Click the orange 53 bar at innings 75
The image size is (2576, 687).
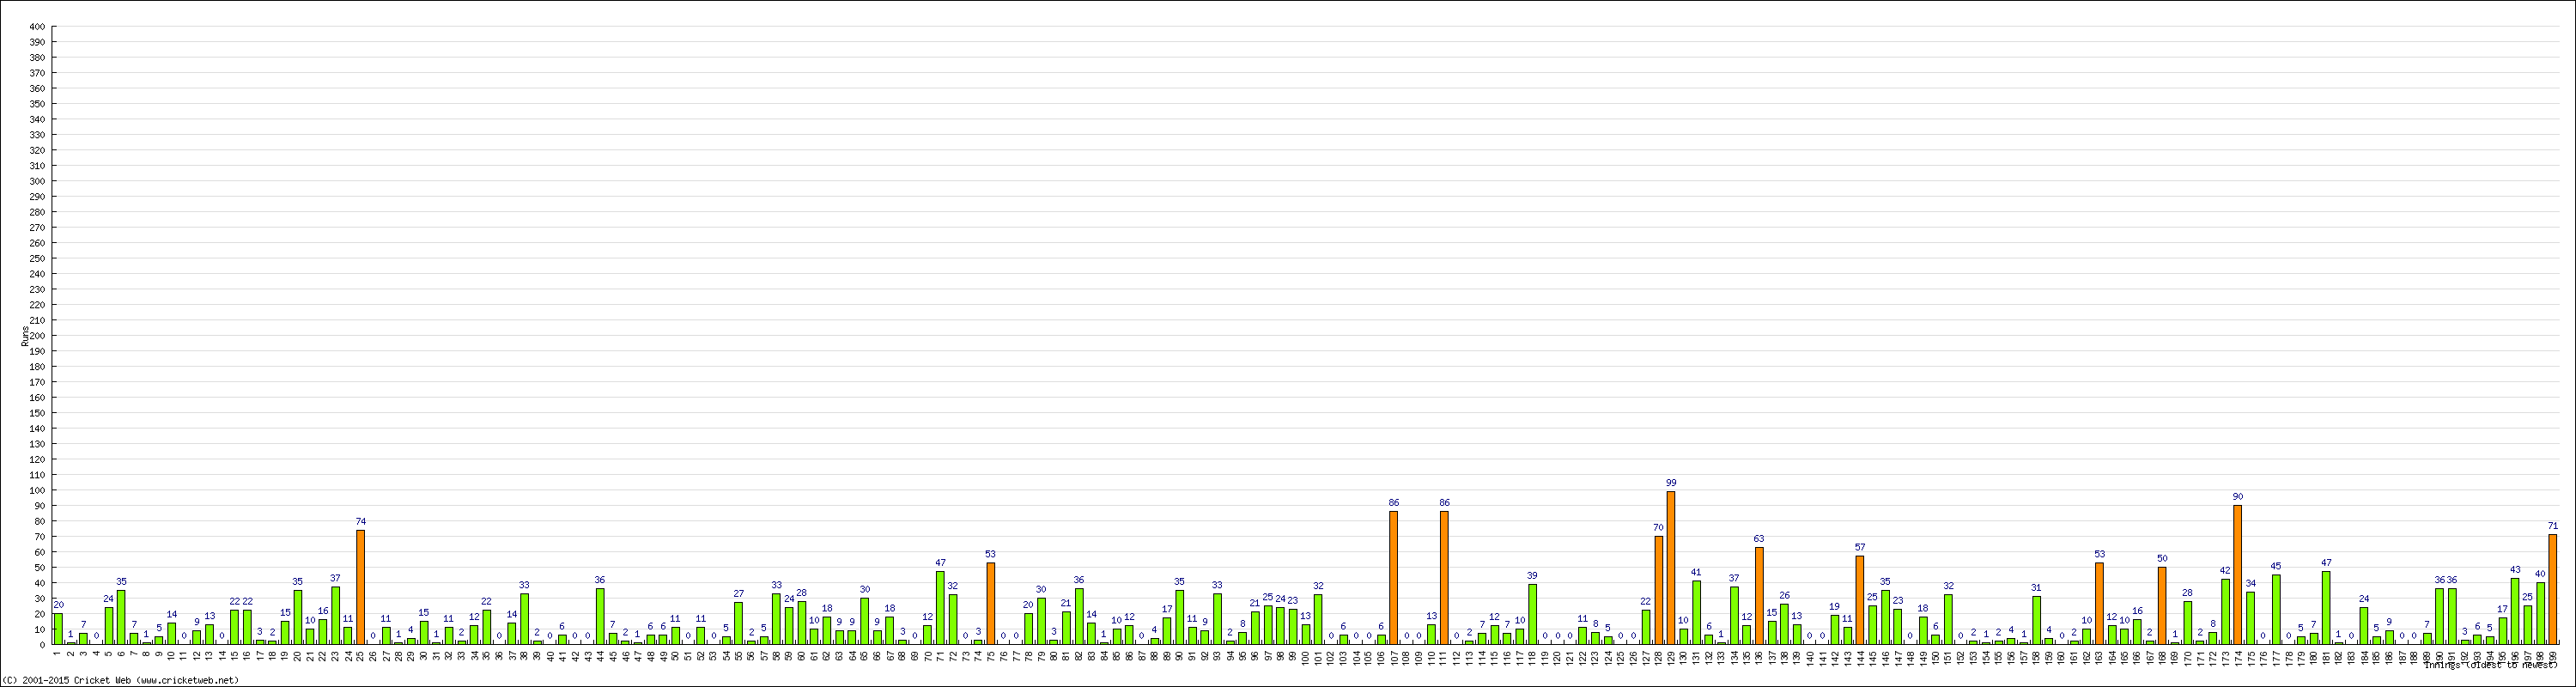pos(991,603)
